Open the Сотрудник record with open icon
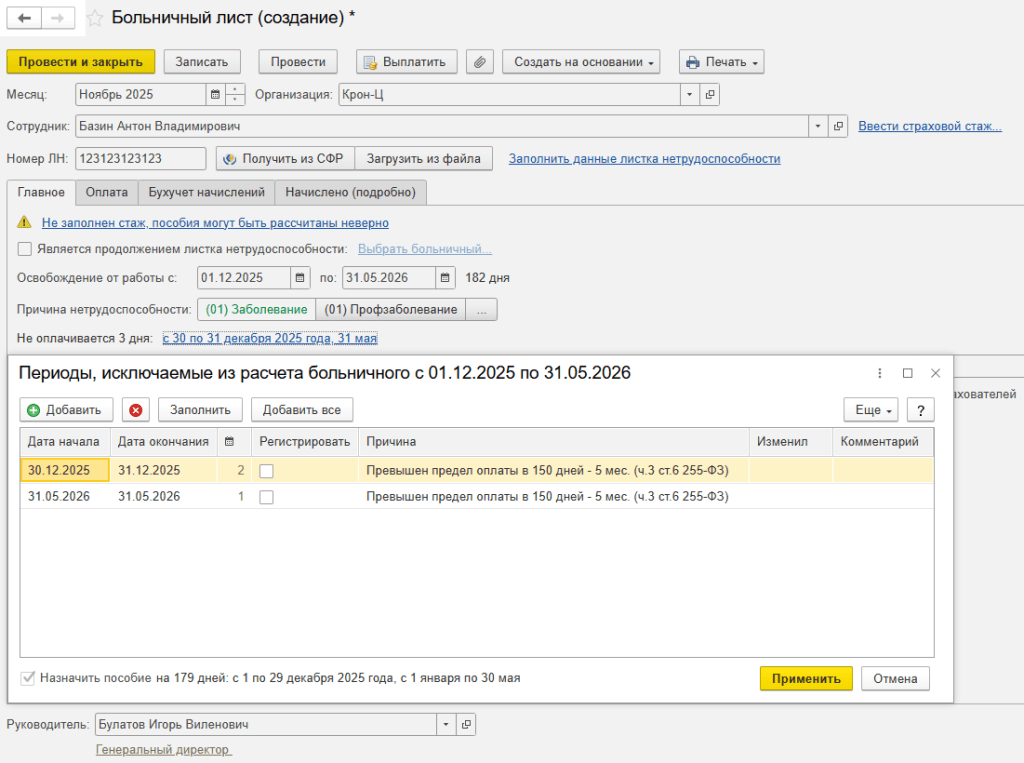The height and width of the screenshot is (763, 1024). (838, 127)
